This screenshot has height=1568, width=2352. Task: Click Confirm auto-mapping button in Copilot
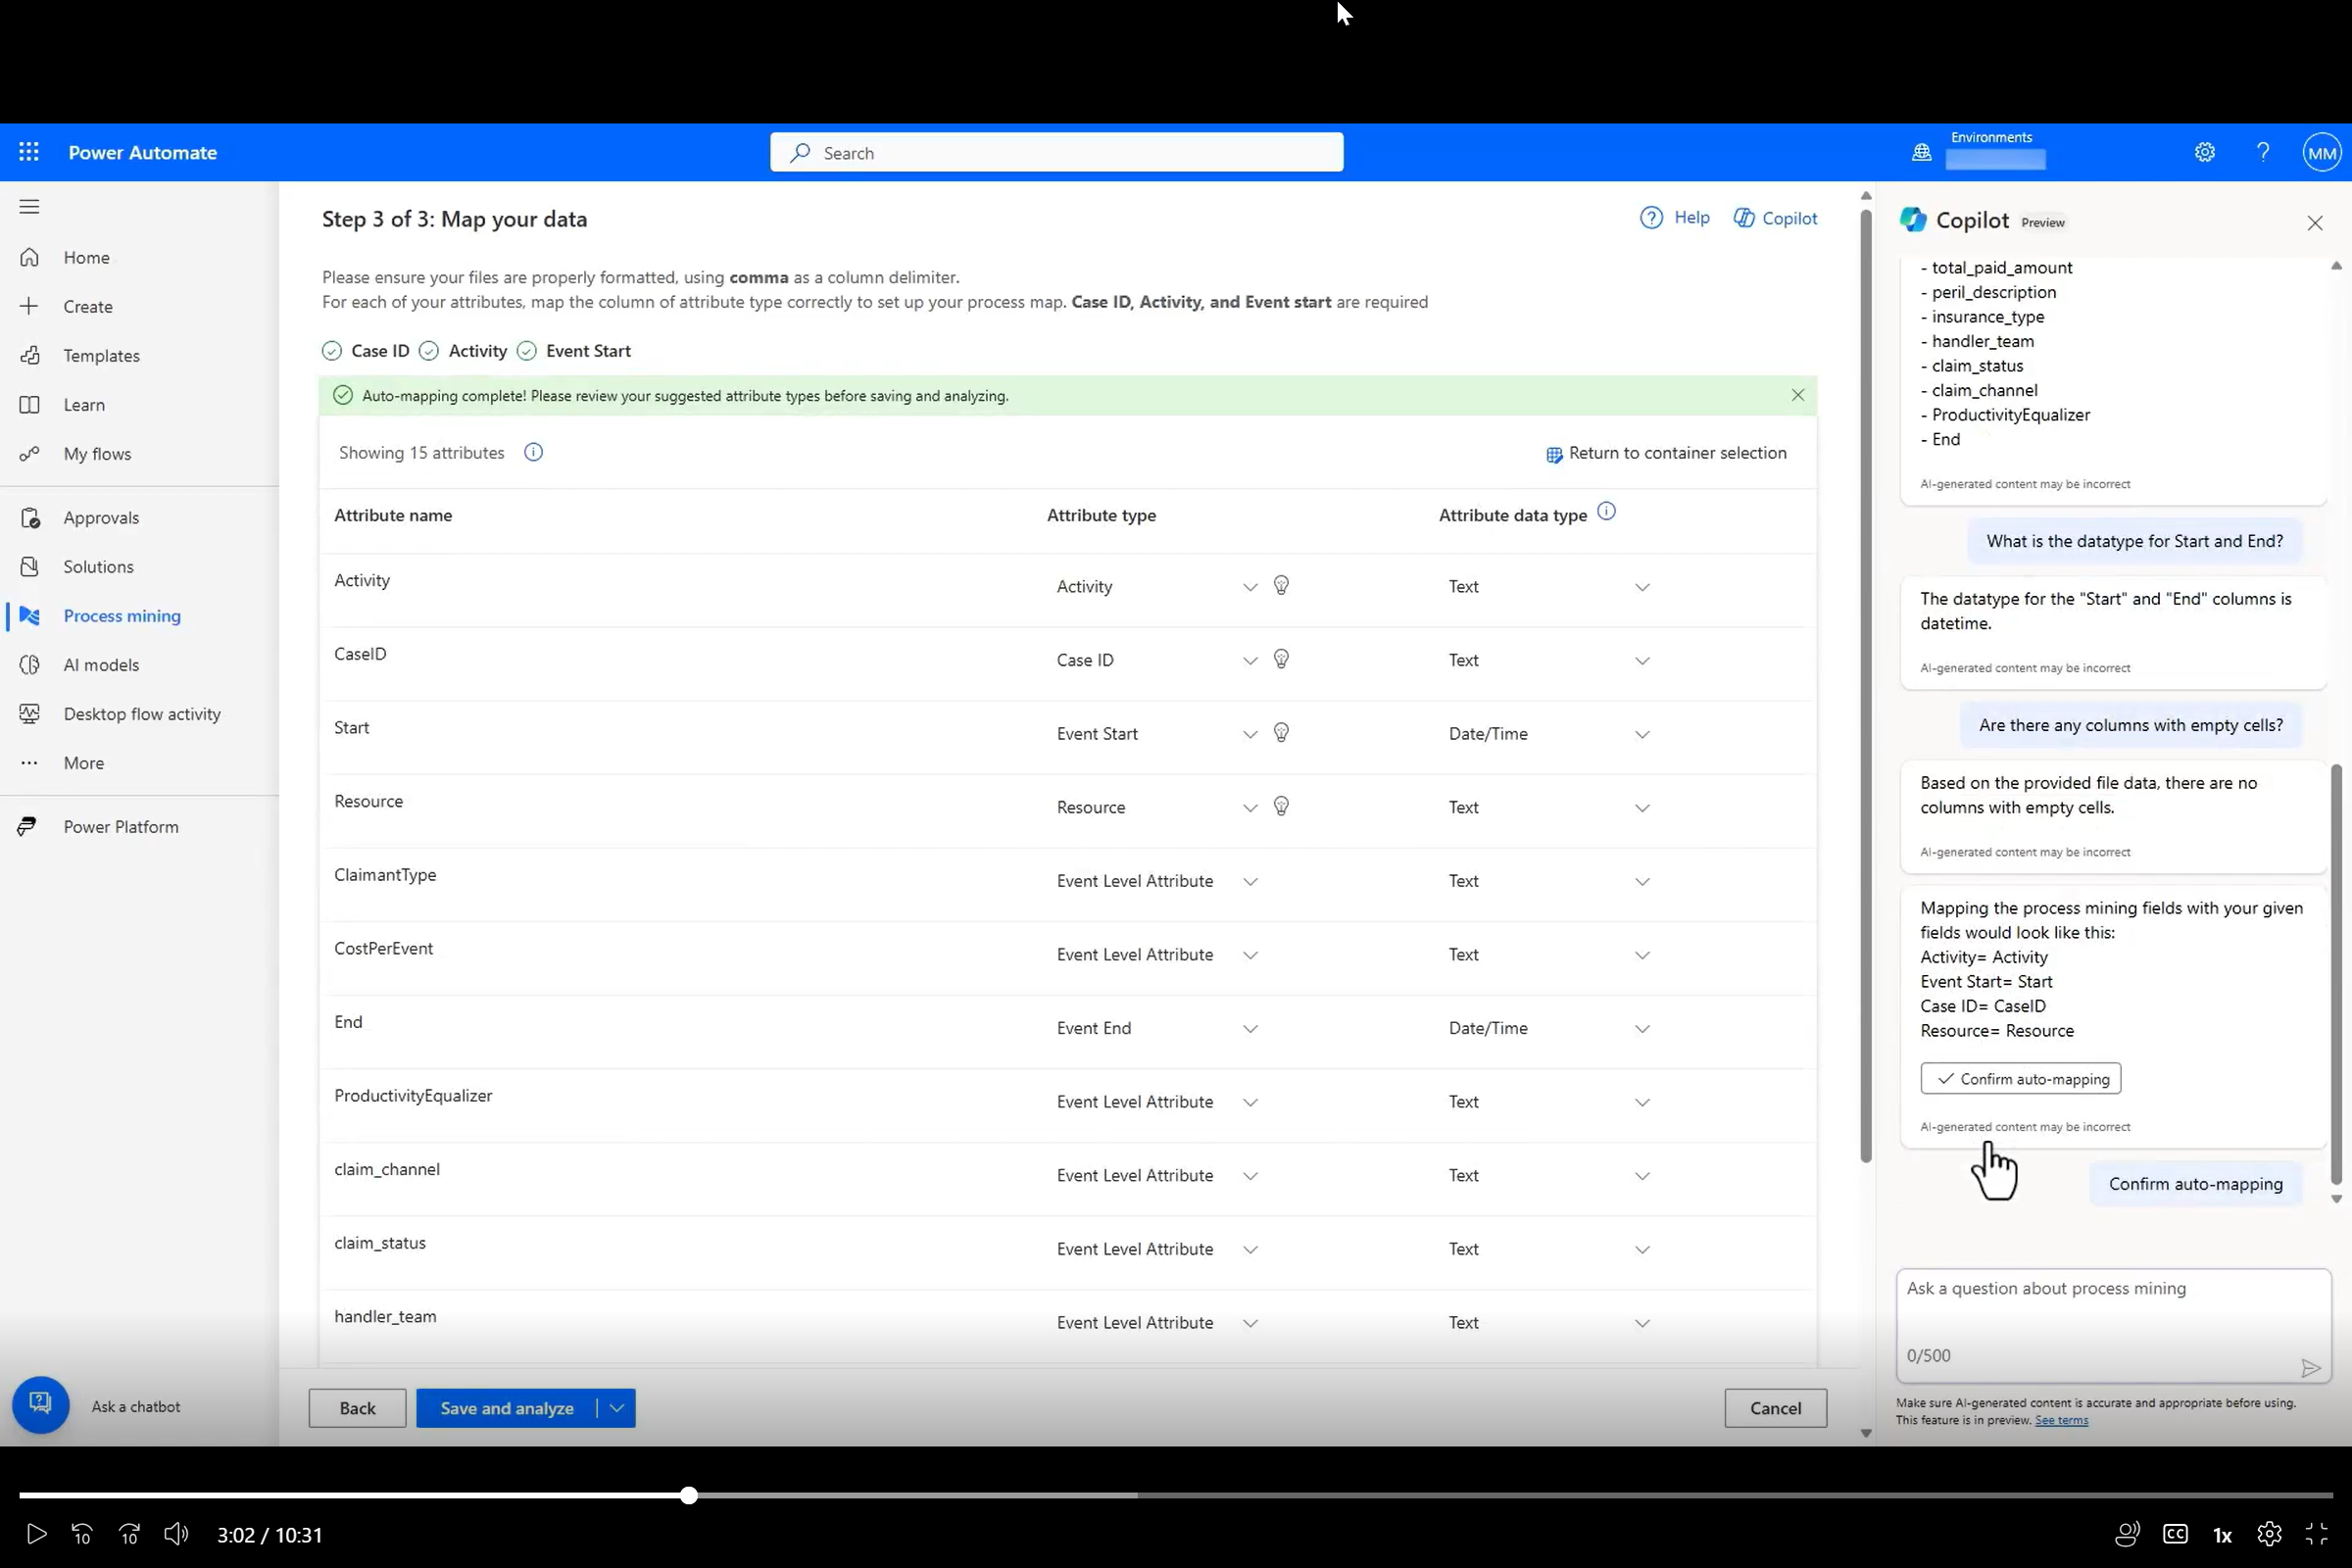(x=2020, y=1078)
